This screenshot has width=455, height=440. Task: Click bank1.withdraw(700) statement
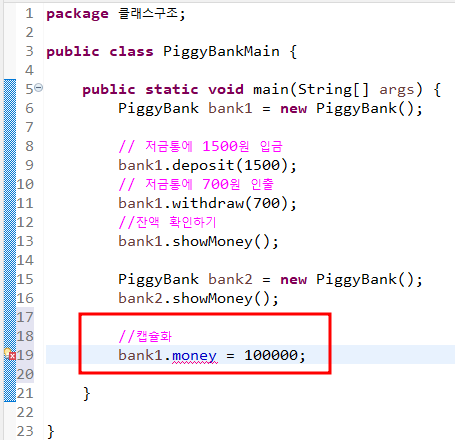(x=207, y=203)
